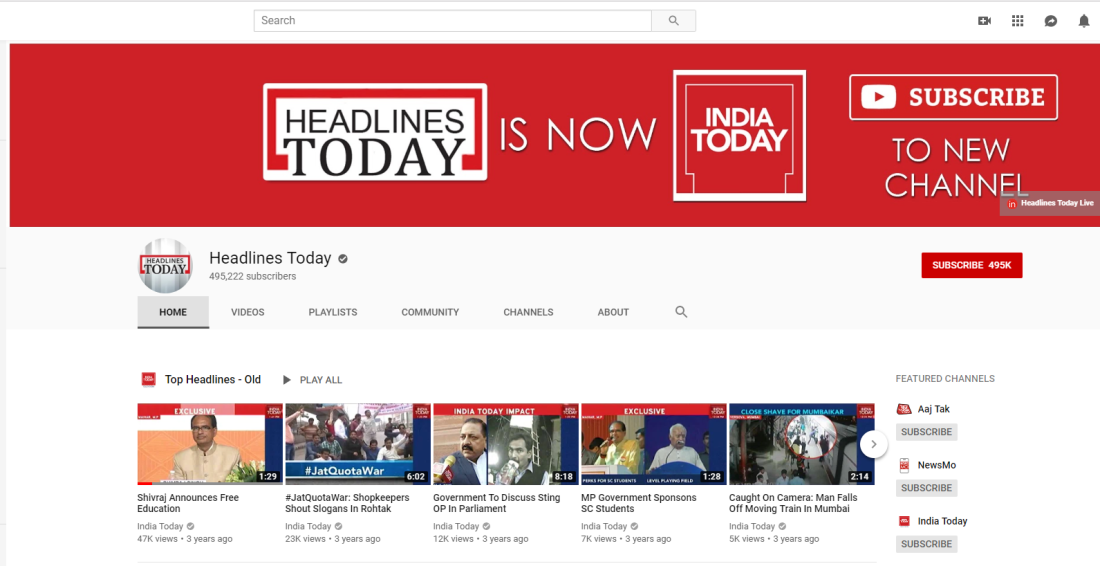This screenshot has height=566, width=1100.
Task: Open the YouTube apps grid icon
Action: [1017, 21]
